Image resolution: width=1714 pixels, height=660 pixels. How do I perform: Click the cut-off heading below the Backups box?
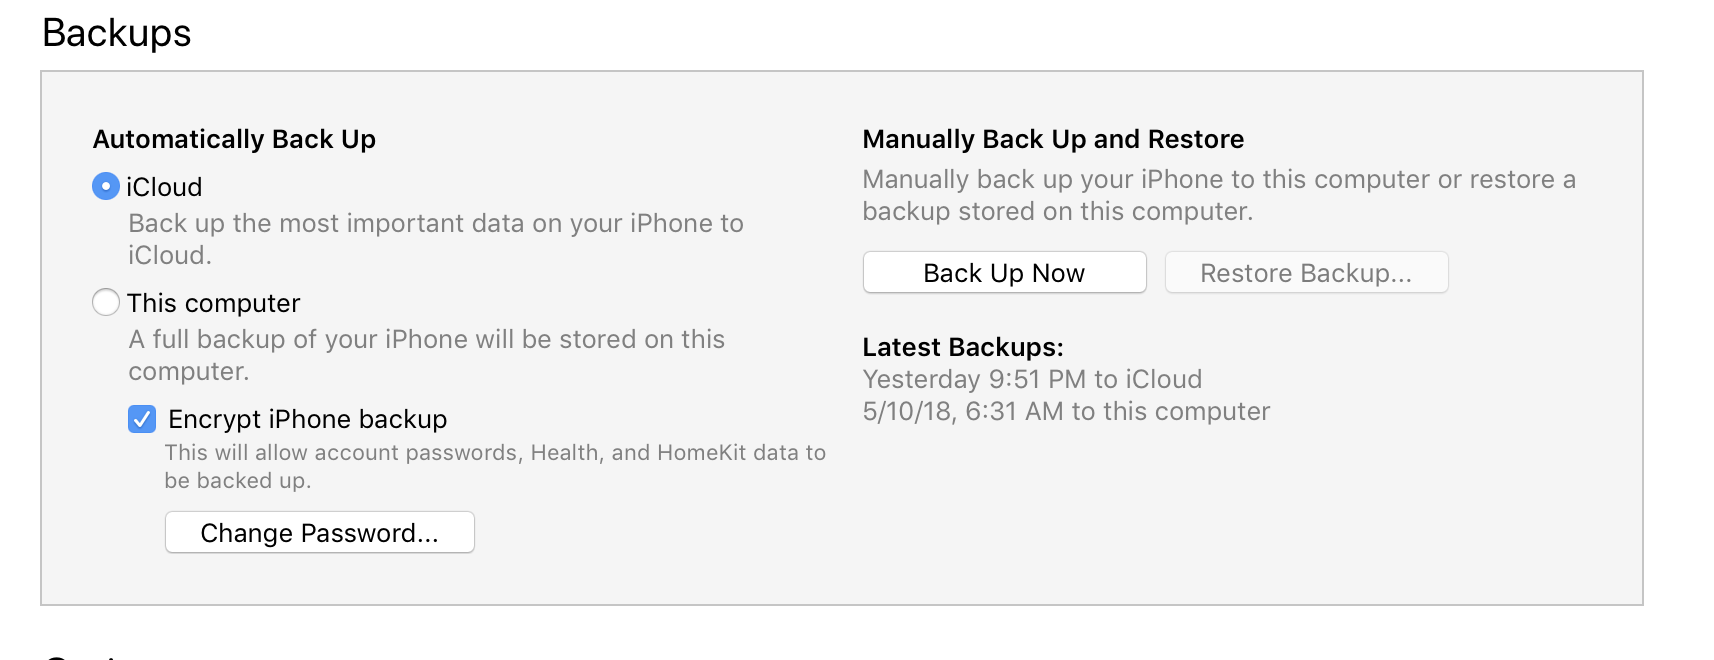click(x=90, y=655)
